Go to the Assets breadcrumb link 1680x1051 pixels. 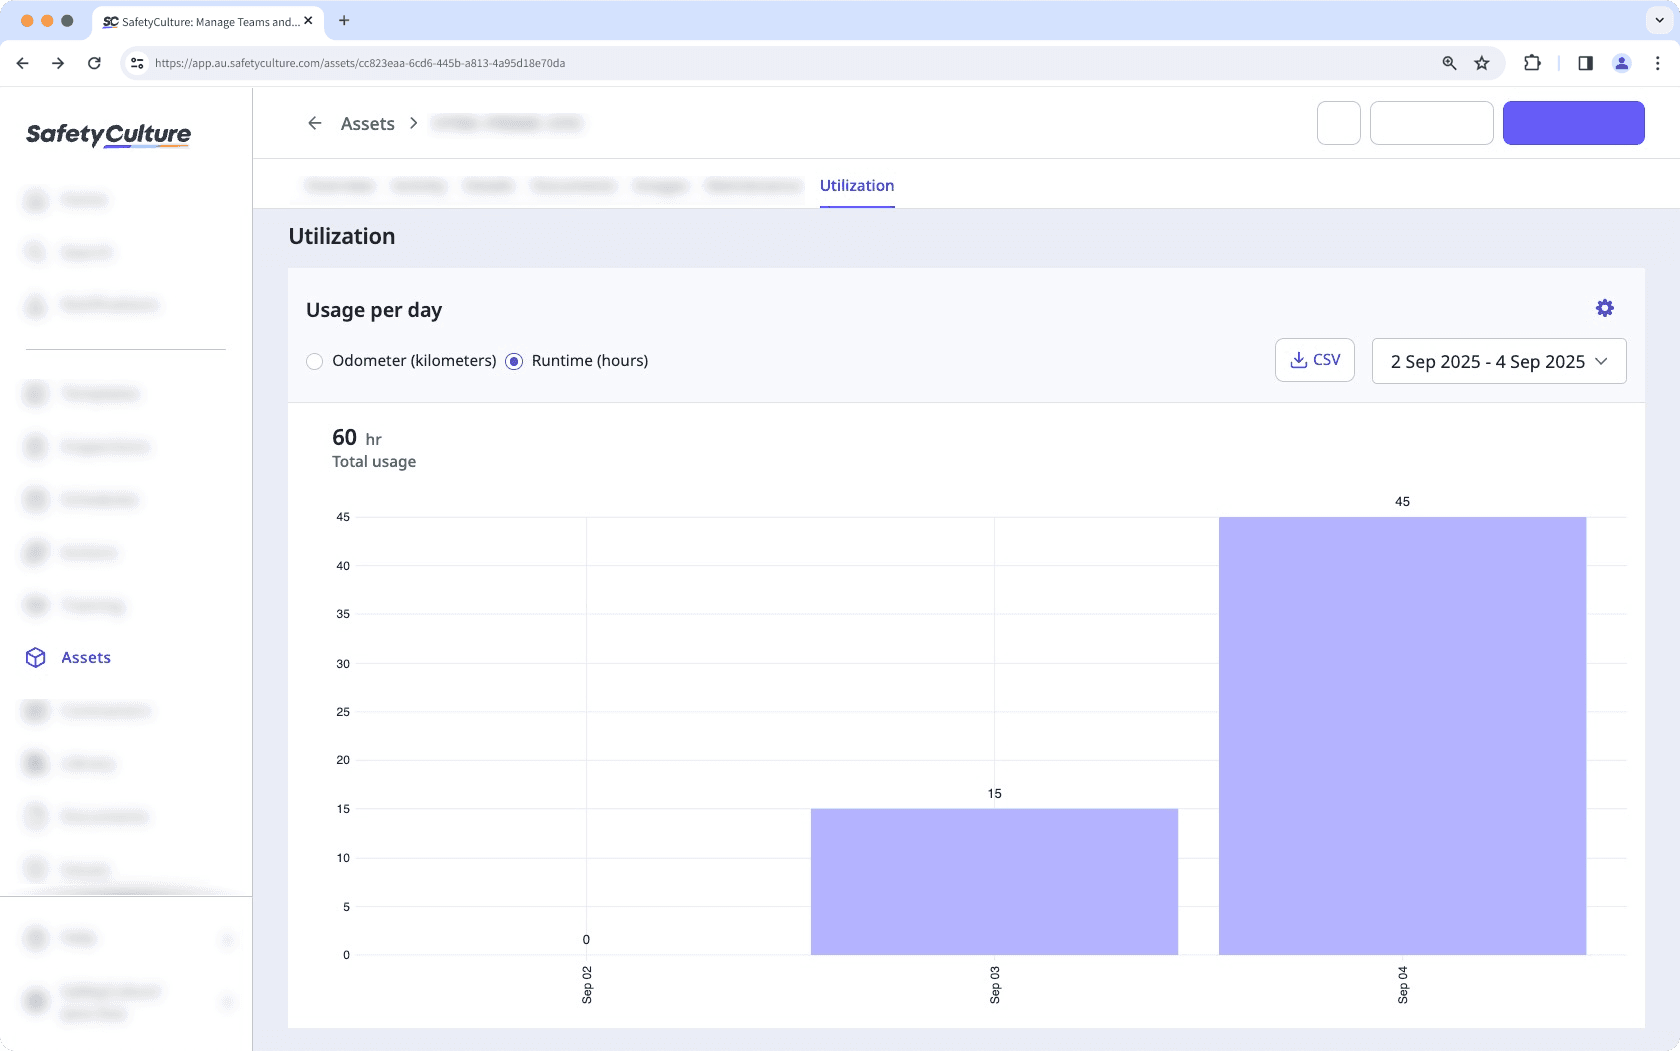(367, 124)
